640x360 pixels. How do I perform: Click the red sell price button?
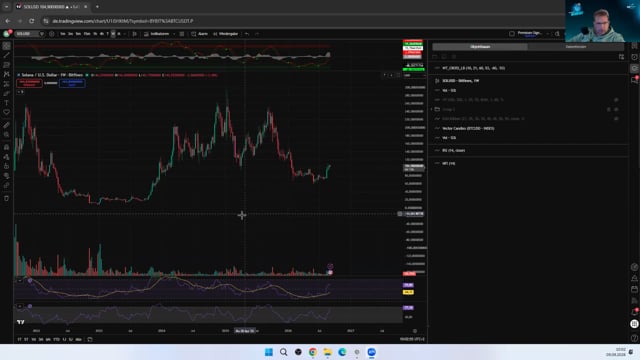coord(29,83)
